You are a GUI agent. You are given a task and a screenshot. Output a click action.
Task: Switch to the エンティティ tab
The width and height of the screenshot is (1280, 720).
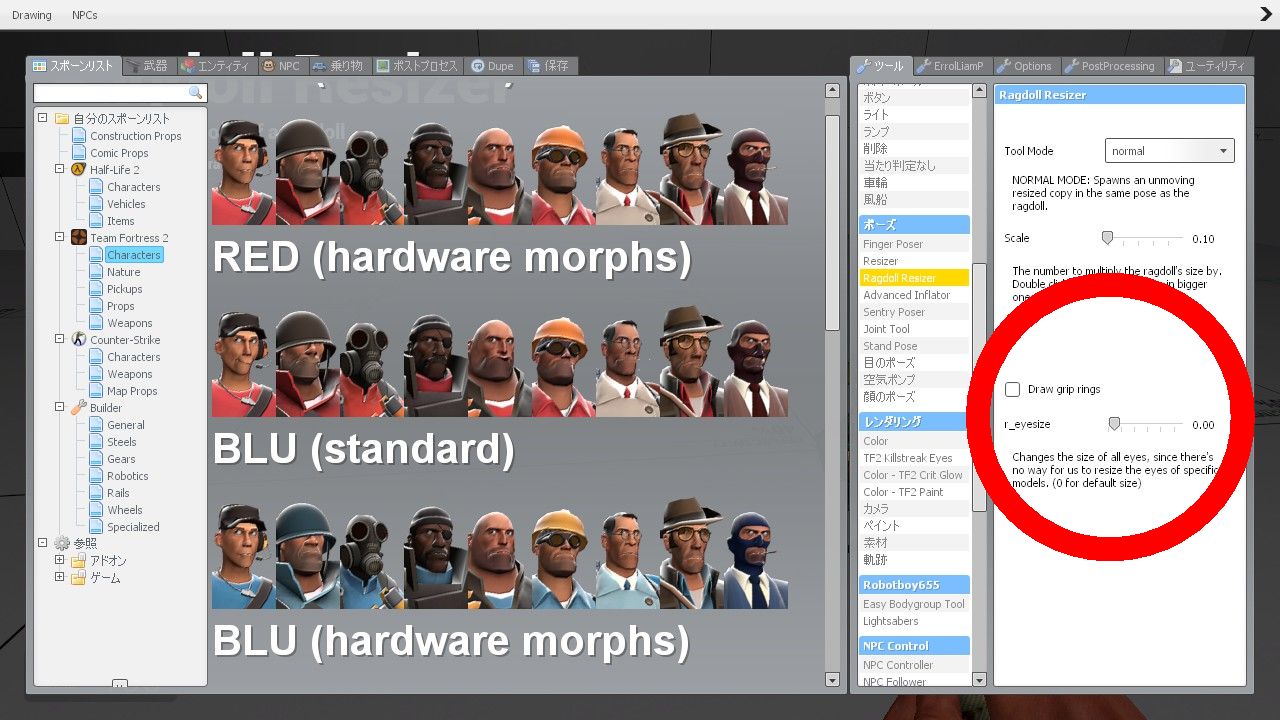pyautogui.click(x=215, y=66)
